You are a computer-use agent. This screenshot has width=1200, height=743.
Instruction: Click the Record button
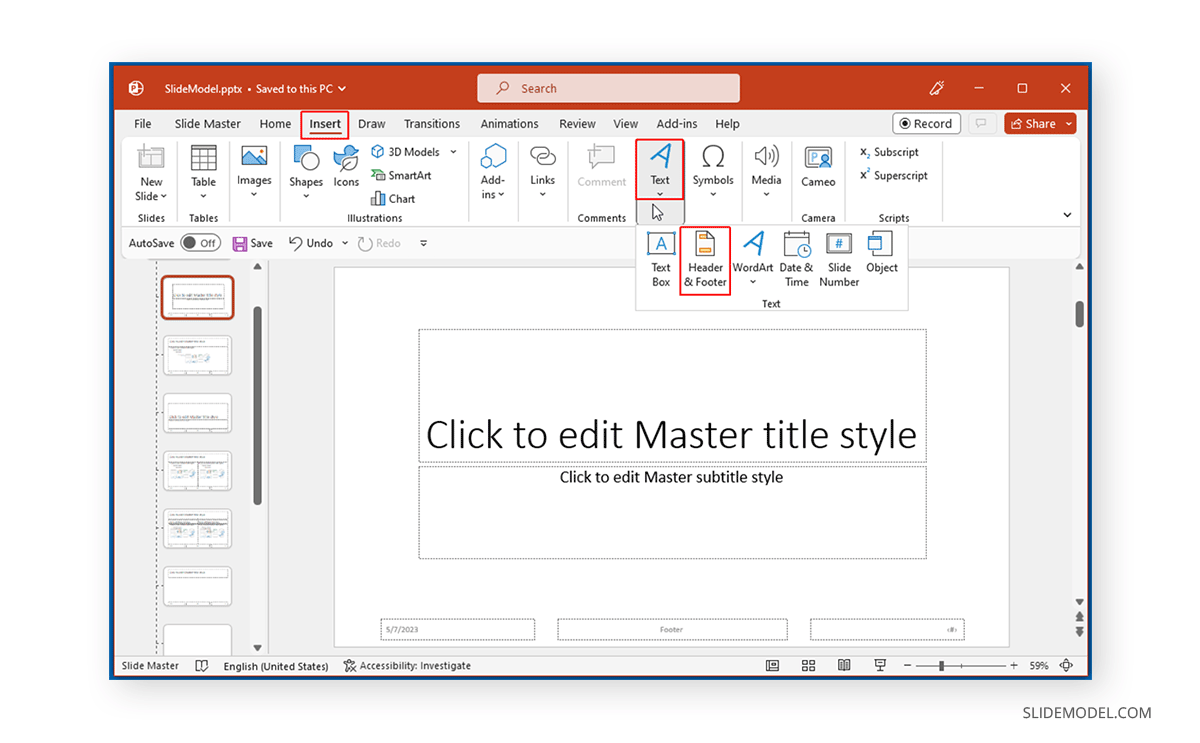pos(926,123)
